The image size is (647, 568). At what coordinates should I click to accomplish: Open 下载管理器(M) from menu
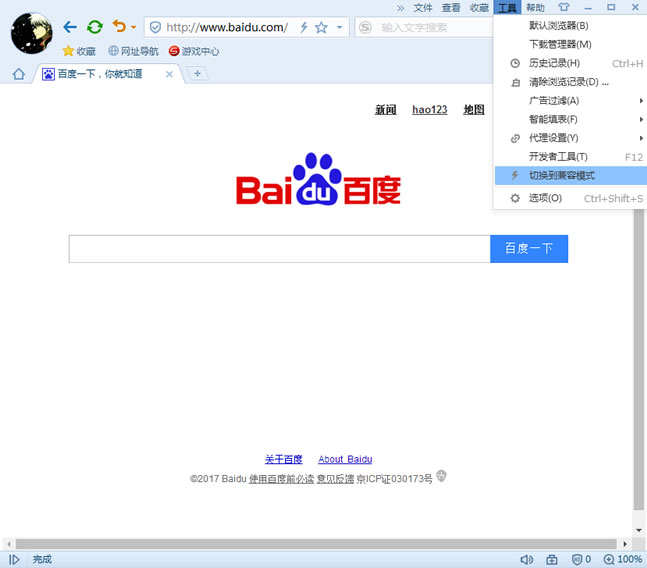[571, 44]
